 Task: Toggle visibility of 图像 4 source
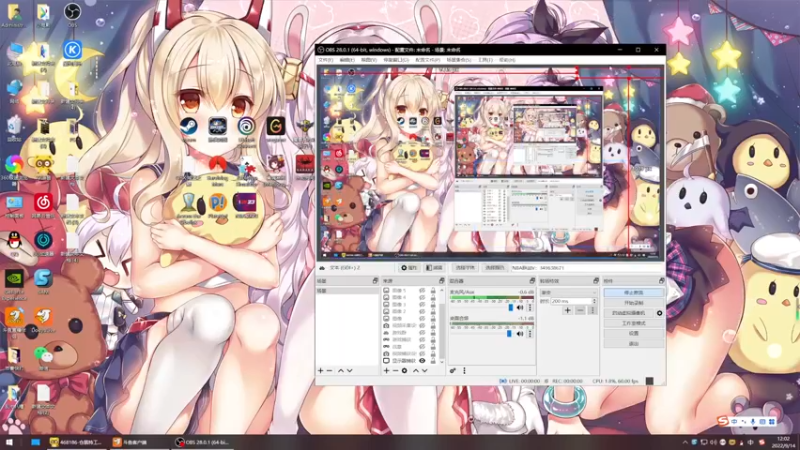(422, 297)
